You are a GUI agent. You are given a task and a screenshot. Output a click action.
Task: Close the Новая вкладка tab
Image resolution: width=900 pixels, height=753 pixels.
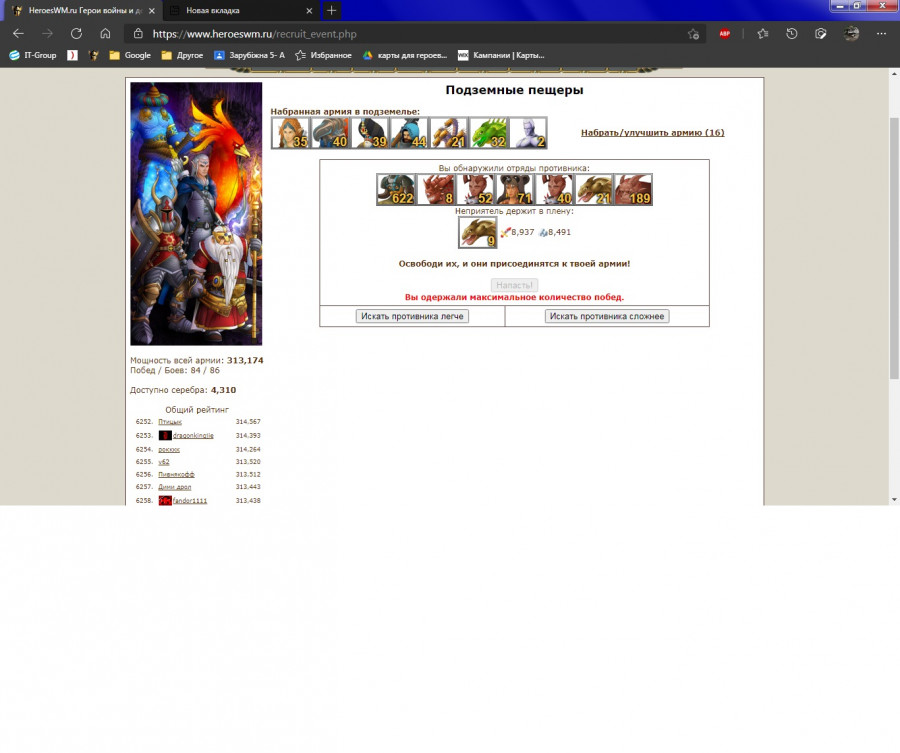pyautogui.click(x=309, y=10)
